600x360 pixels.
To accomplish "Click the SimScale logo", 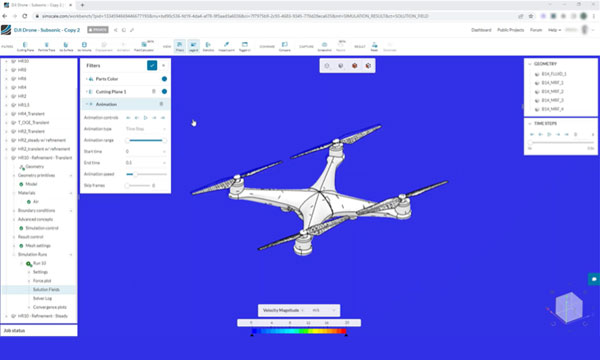I will 6,30.
